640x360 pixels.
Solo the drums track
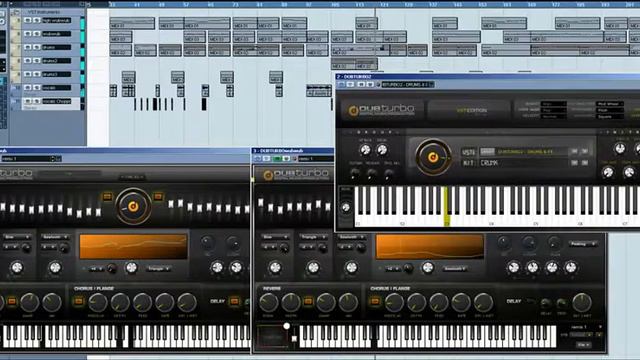pyautogui.click(x=36, y=47)
